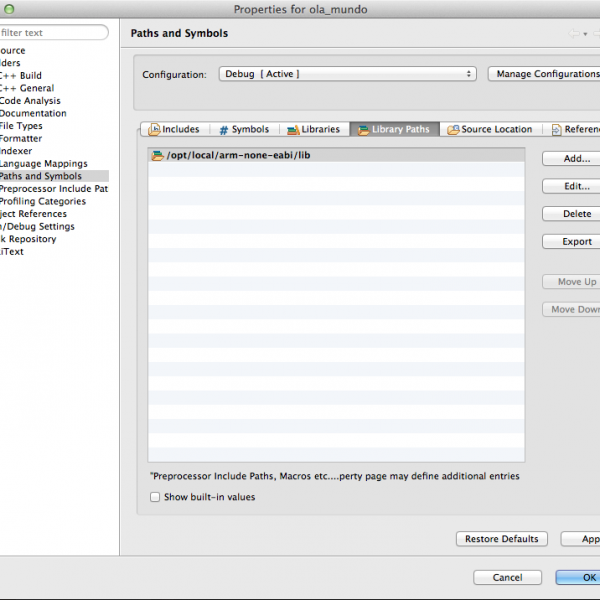
Task: Open the Configuration dropdown
Action: 346,74
